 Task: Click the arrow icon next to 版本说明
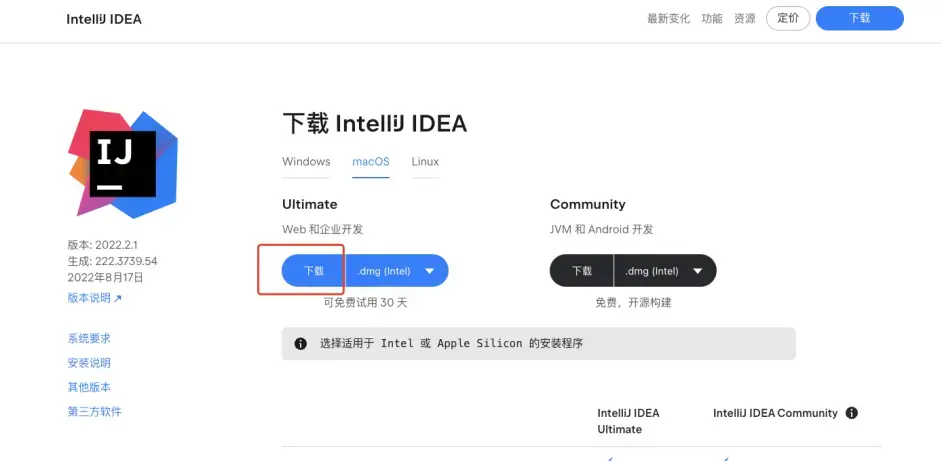coord(118,298)
